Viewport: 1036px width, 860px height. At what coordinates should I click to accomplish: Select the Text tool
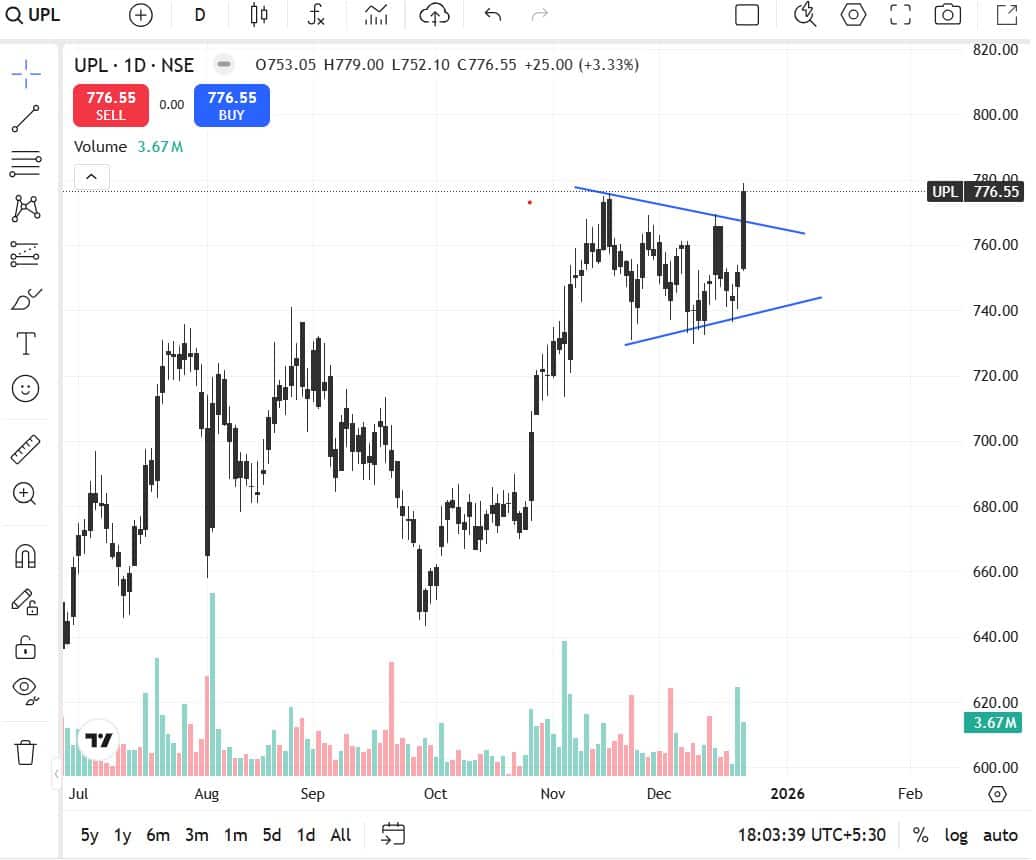click(26, 343)
